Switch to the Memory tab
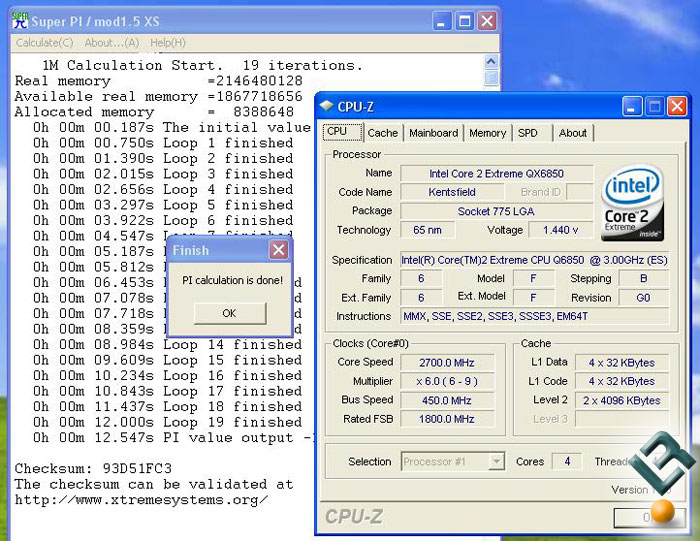Image resolution: width=700 pixels, height=541 pixels. point(488,133)
